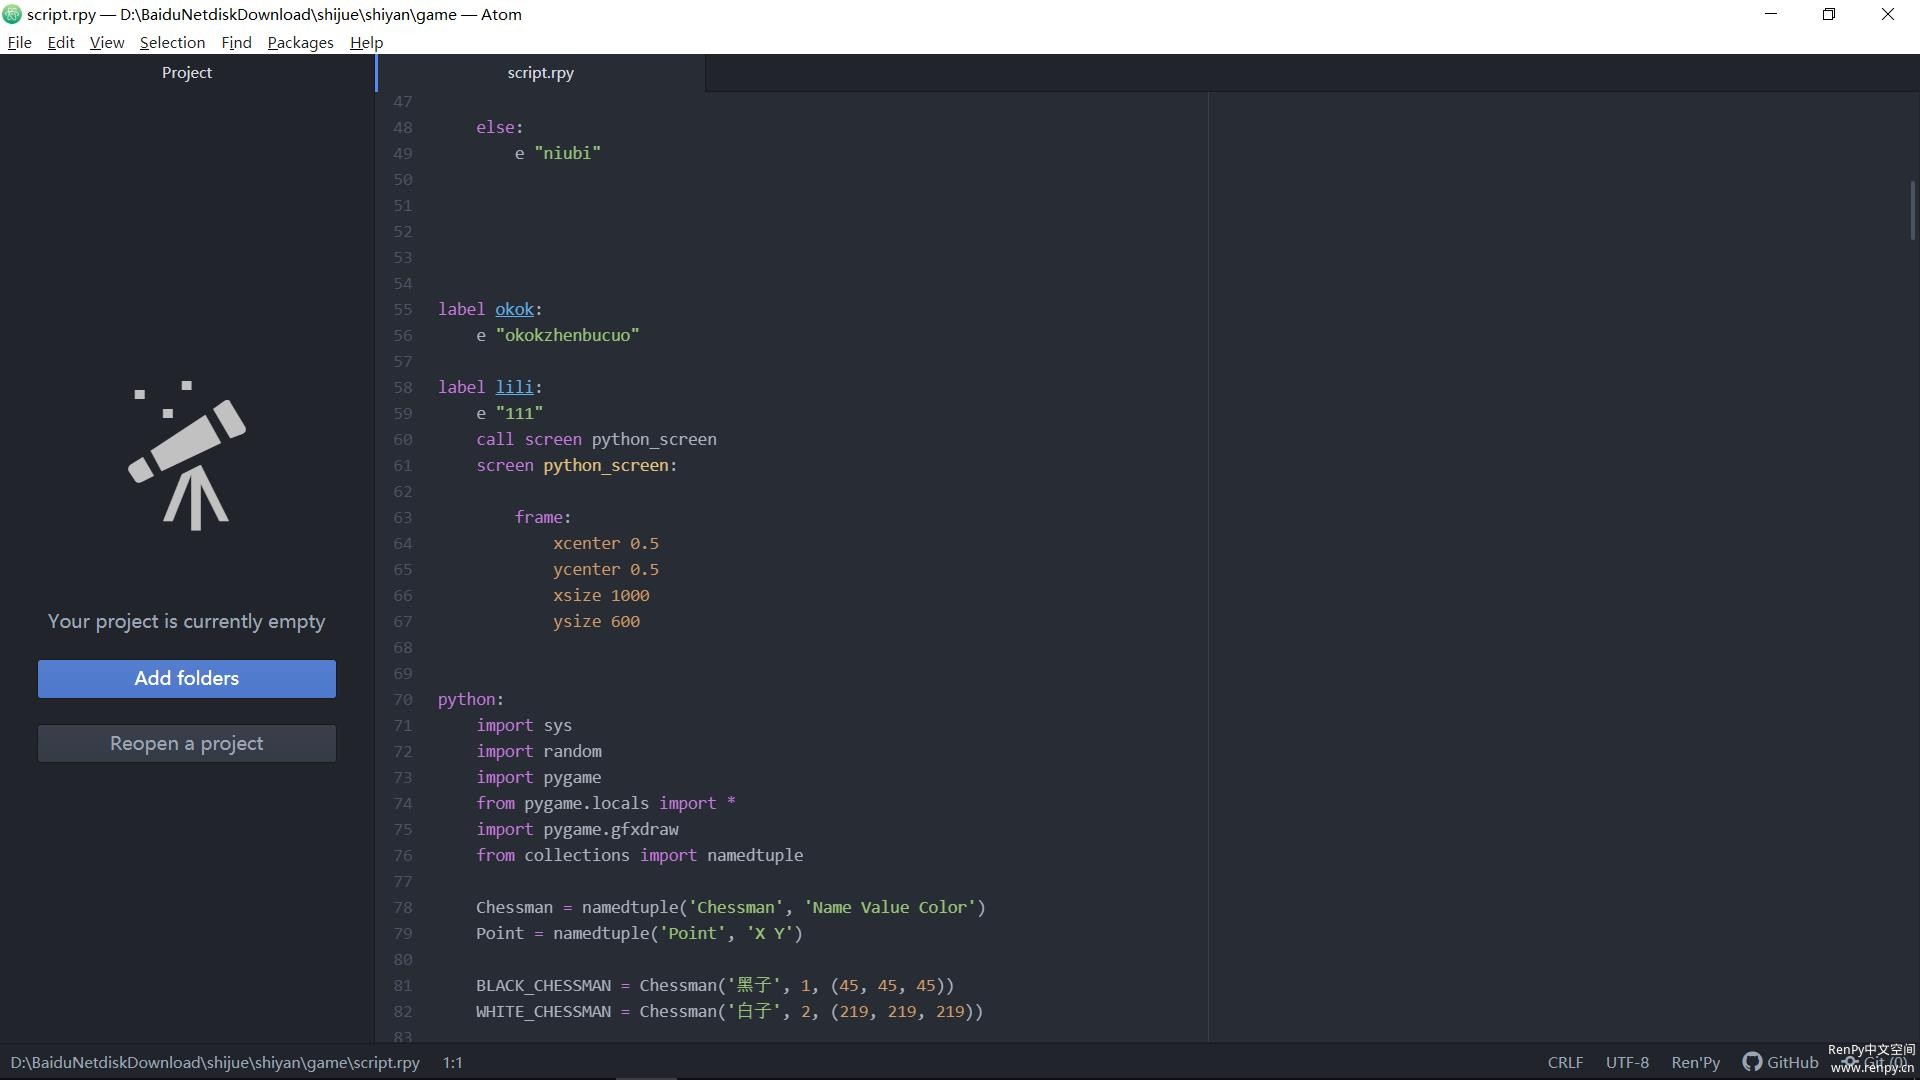Change CRLF line ending setting
The image size is (1920, 1080).
click(x=1565, y=1062)
